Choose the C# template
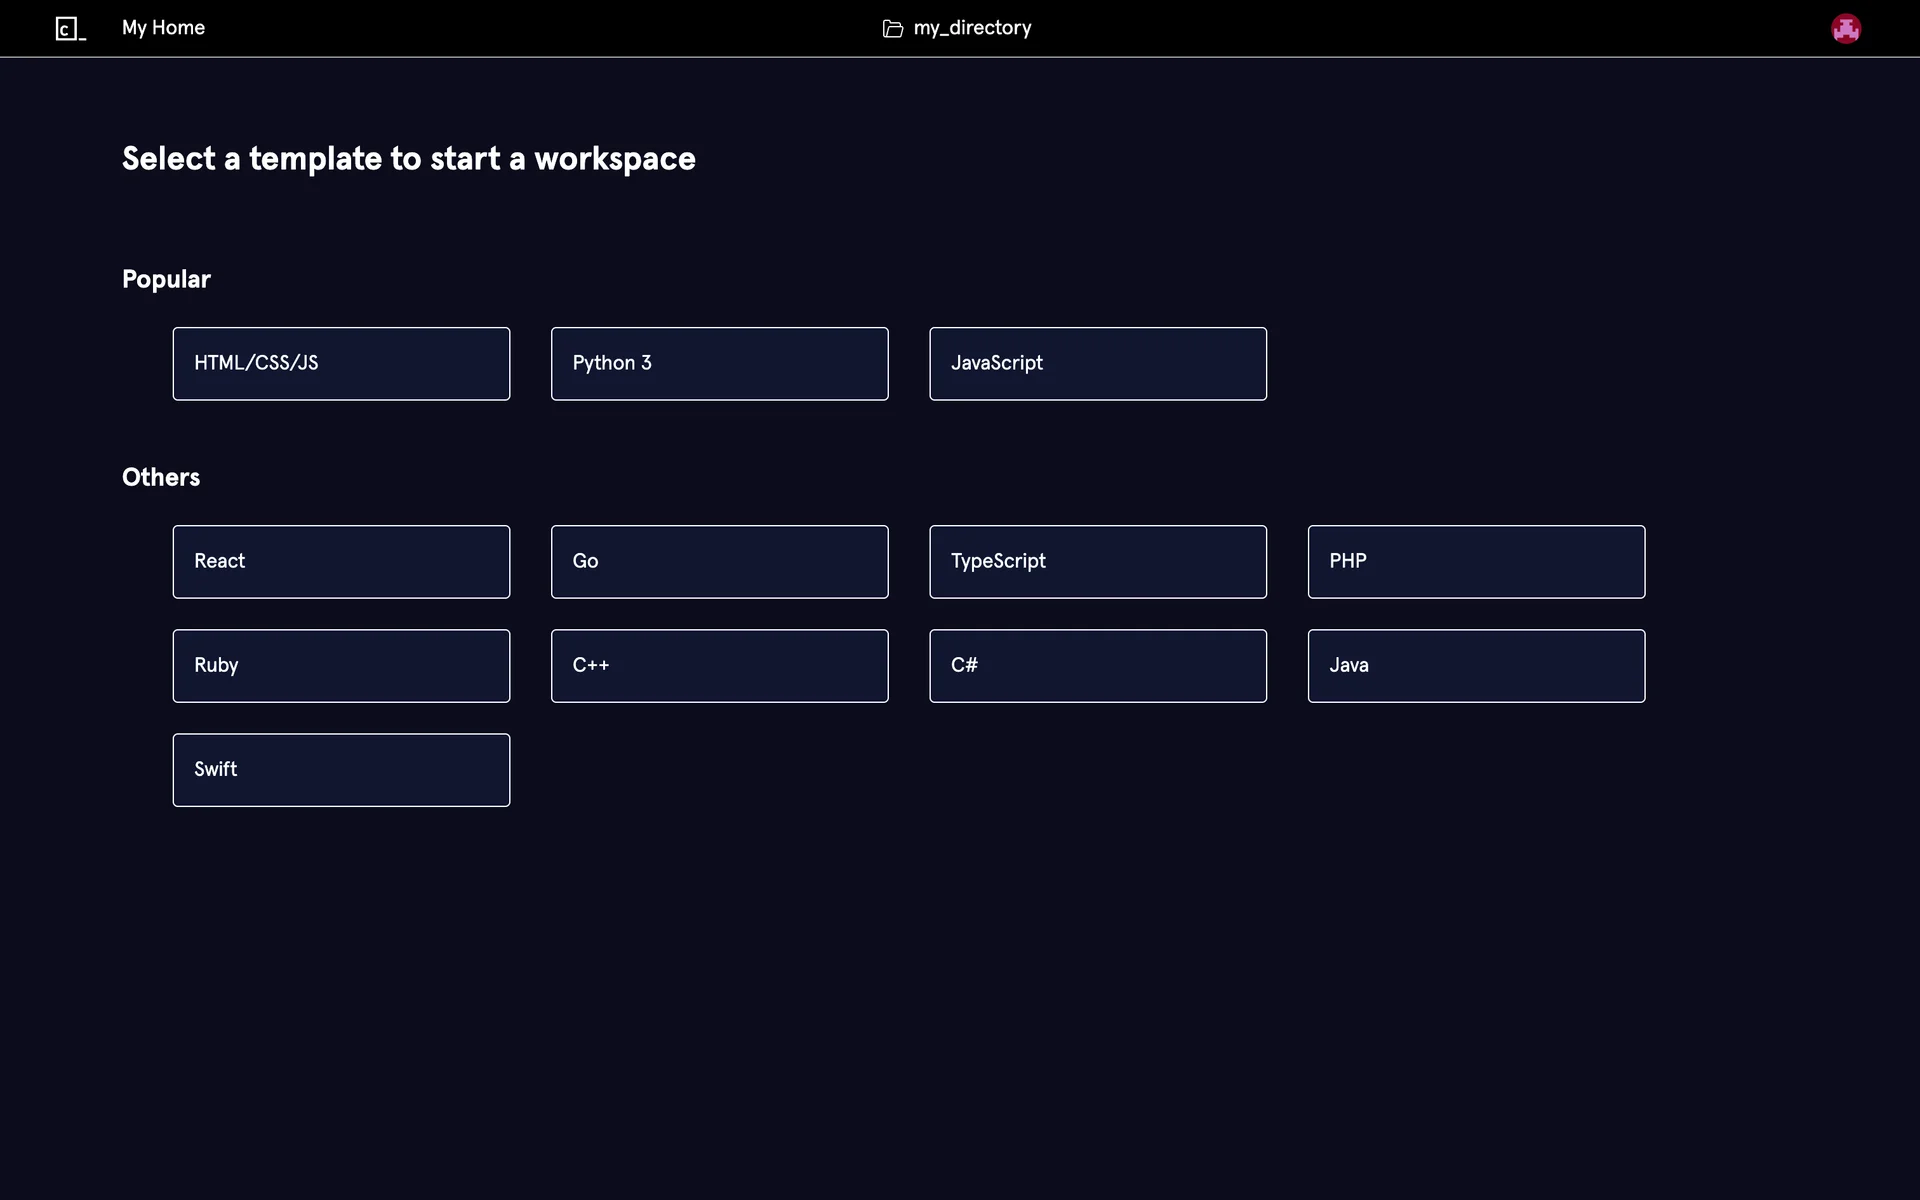The height and width of the screenshot is (1200, 1920). 1097,666
